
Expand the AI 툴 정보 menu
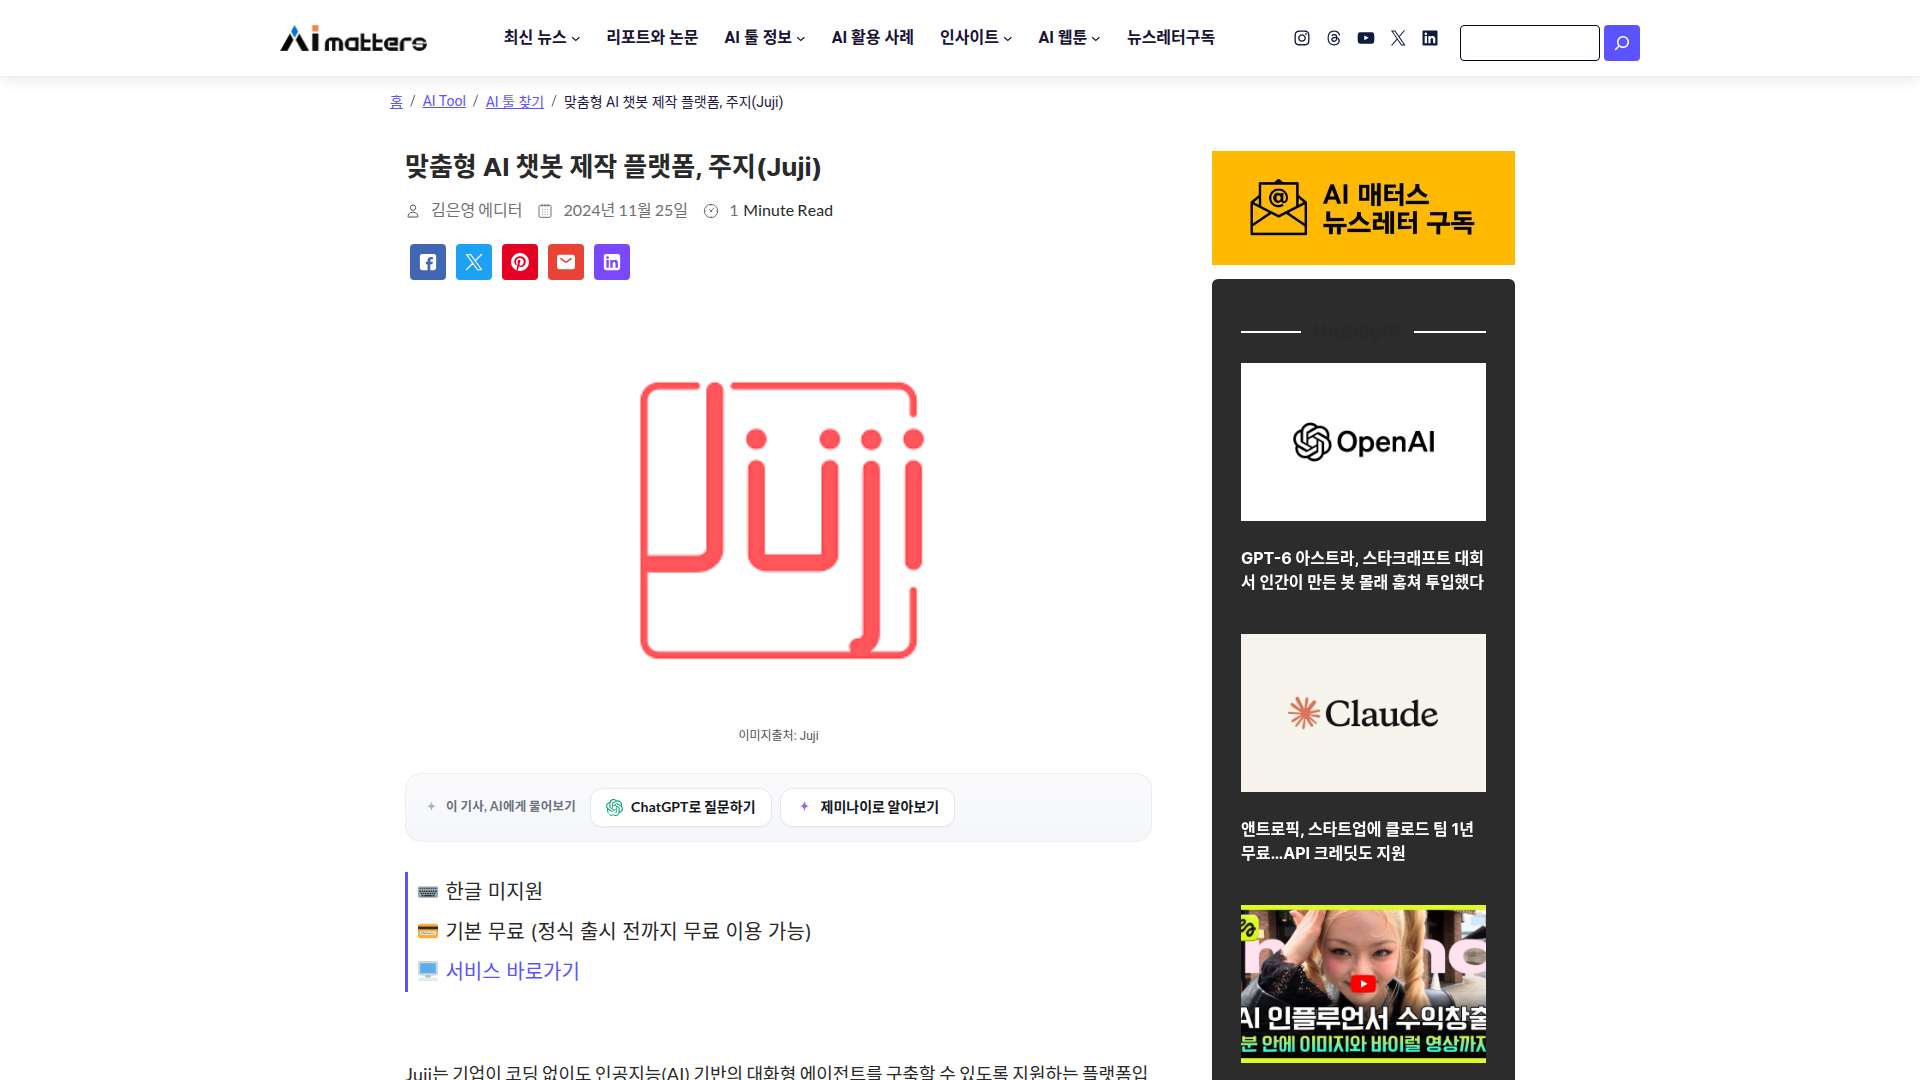pyautogui.click(x=764, y=38)
